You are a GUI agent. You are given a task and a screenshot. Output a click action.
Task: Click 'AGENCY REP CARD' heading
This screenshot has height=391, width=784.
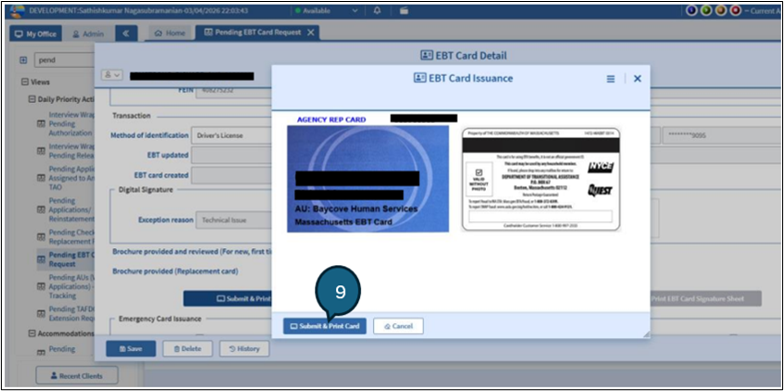tap(332, 120)
